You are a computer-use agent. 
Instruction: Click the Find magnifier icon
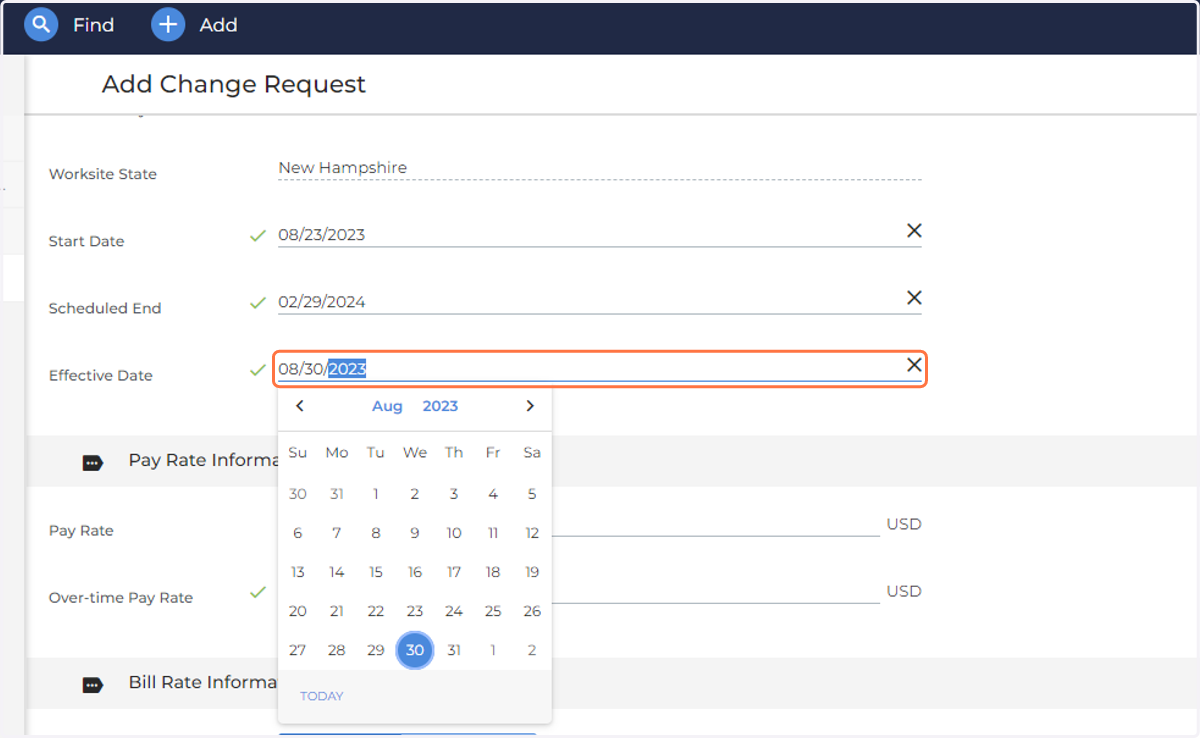[x=41, y=24]
